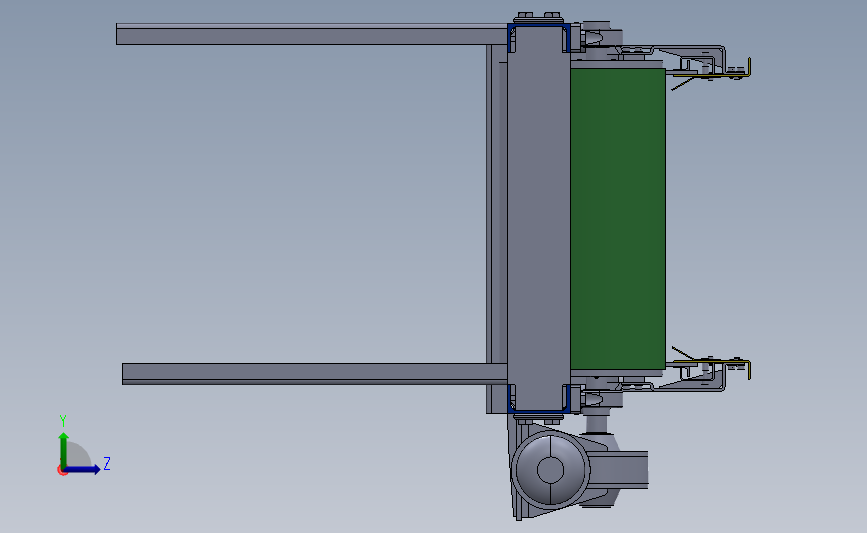Select the lower long horizontal gray beam
This screenshot has height=533, width=867.
pyautogui.click(x=315, y=374)
